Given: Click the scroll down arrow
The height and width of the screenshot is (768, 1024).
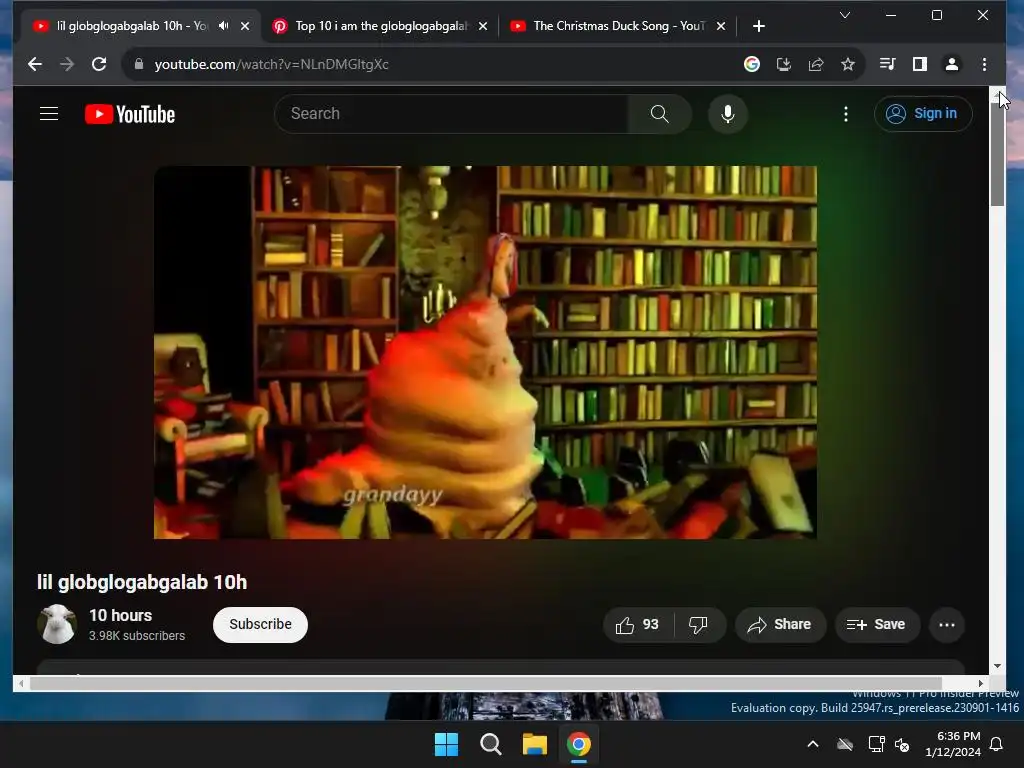Looking at the screenshot, I should (997, 666).
